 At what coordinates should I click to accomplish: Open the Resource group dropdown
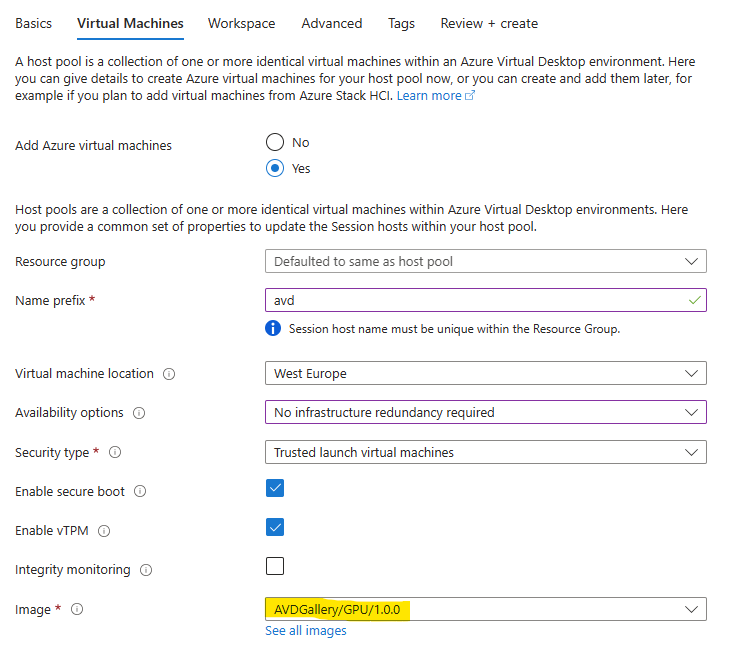click(x=485, y=261)
